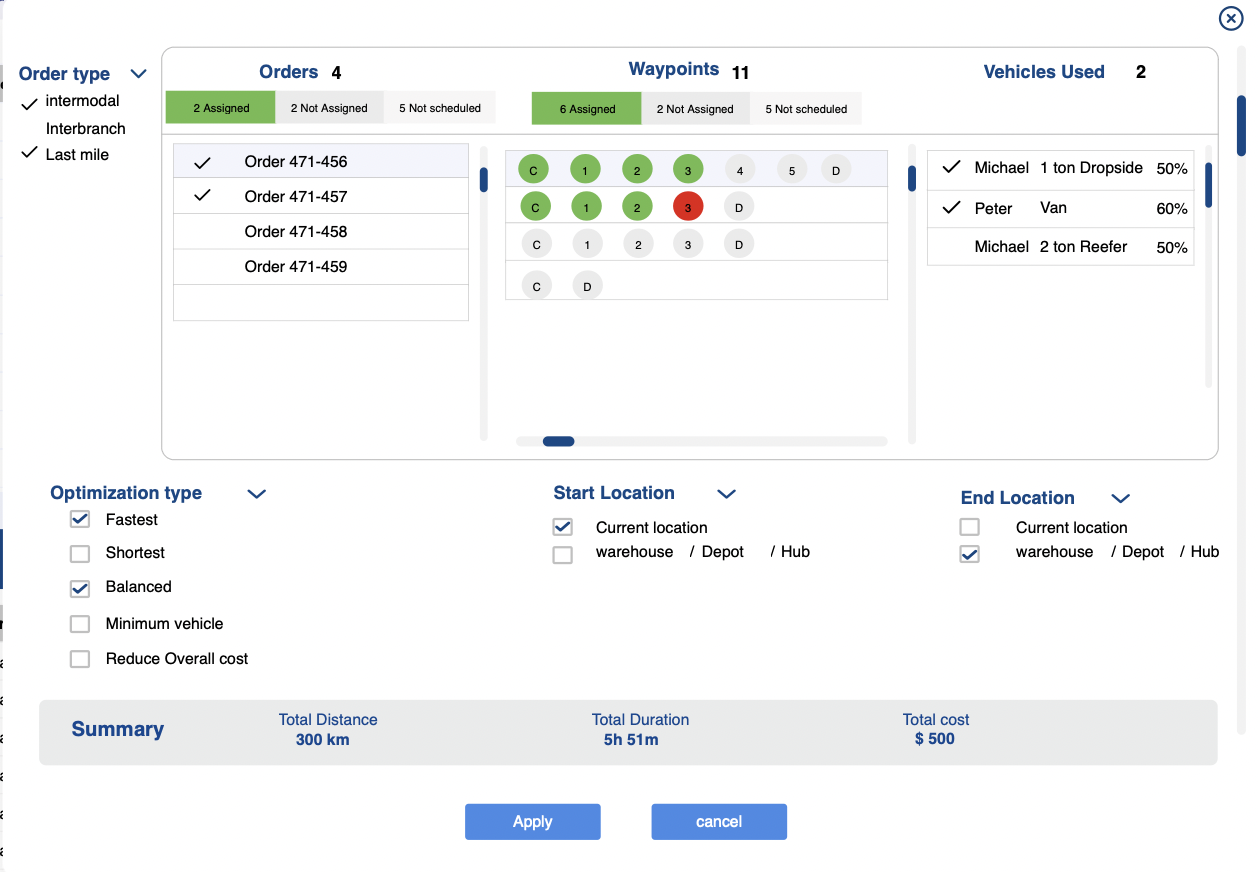Click the waypoints horizontal scrollbar thumb
The height and width of the screenshot is (872, 1258).
coord(558,441)
